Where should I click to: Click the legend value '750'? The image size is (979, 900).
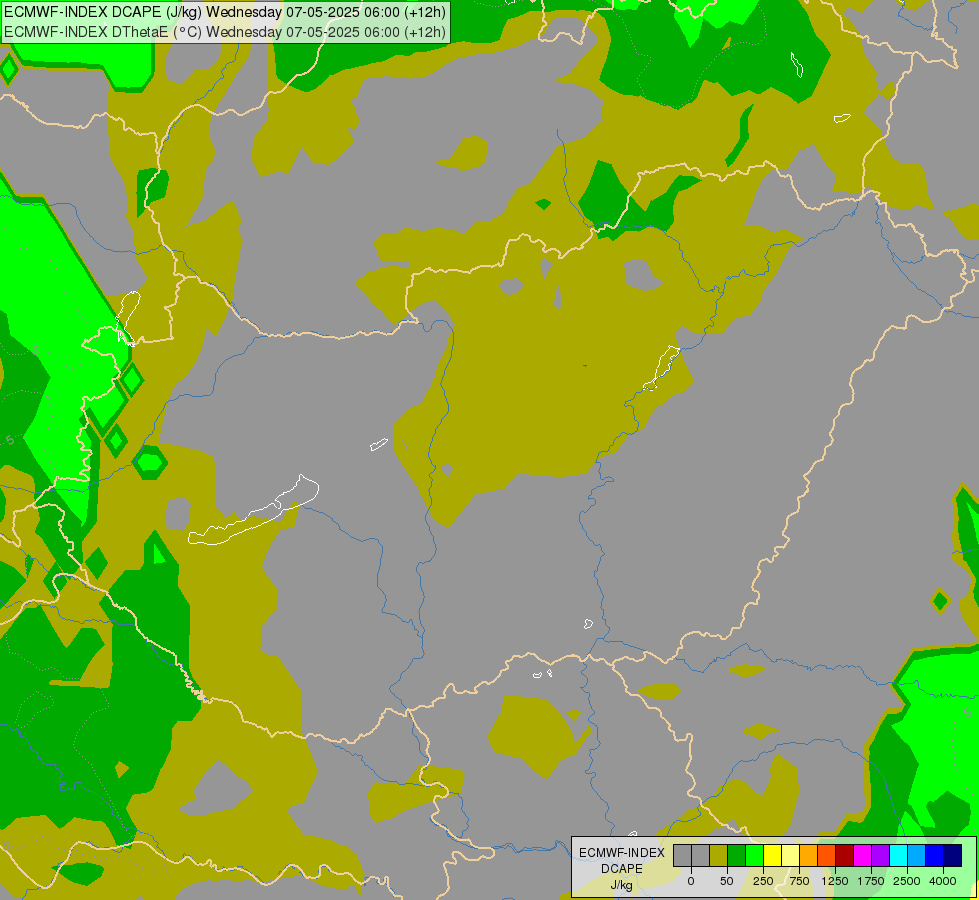click(x=799, y=881)
